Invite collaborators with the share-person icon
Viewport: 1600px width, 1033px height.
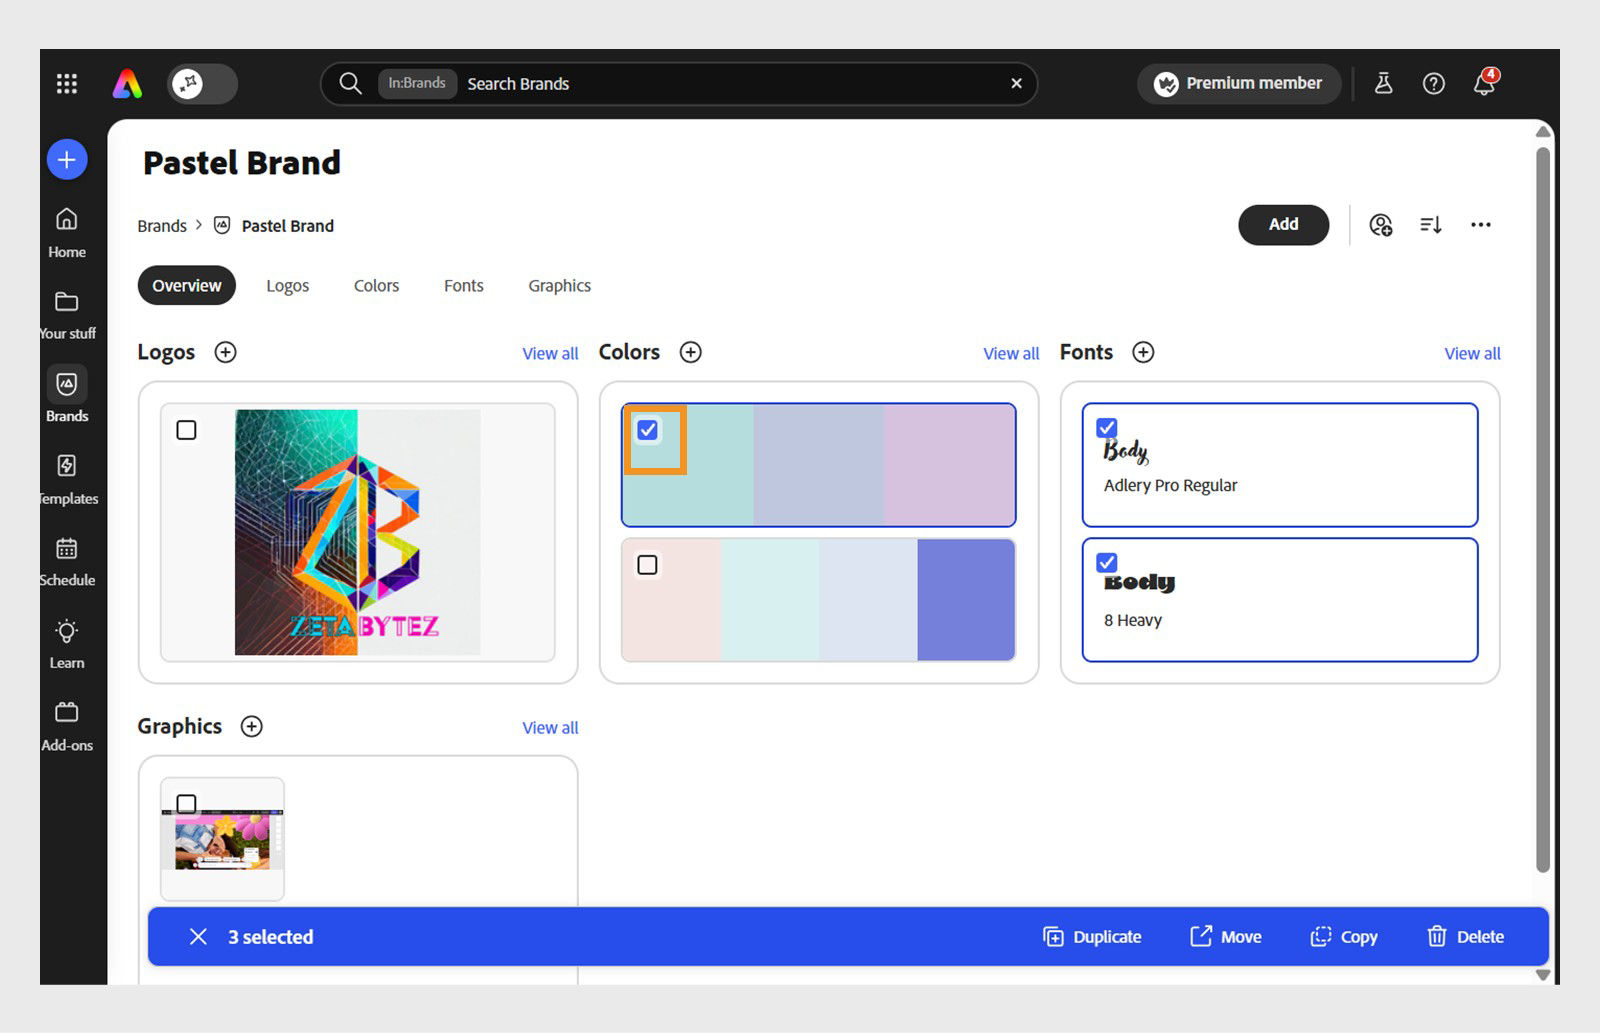pyautogui.click(x=1380, y=225)
